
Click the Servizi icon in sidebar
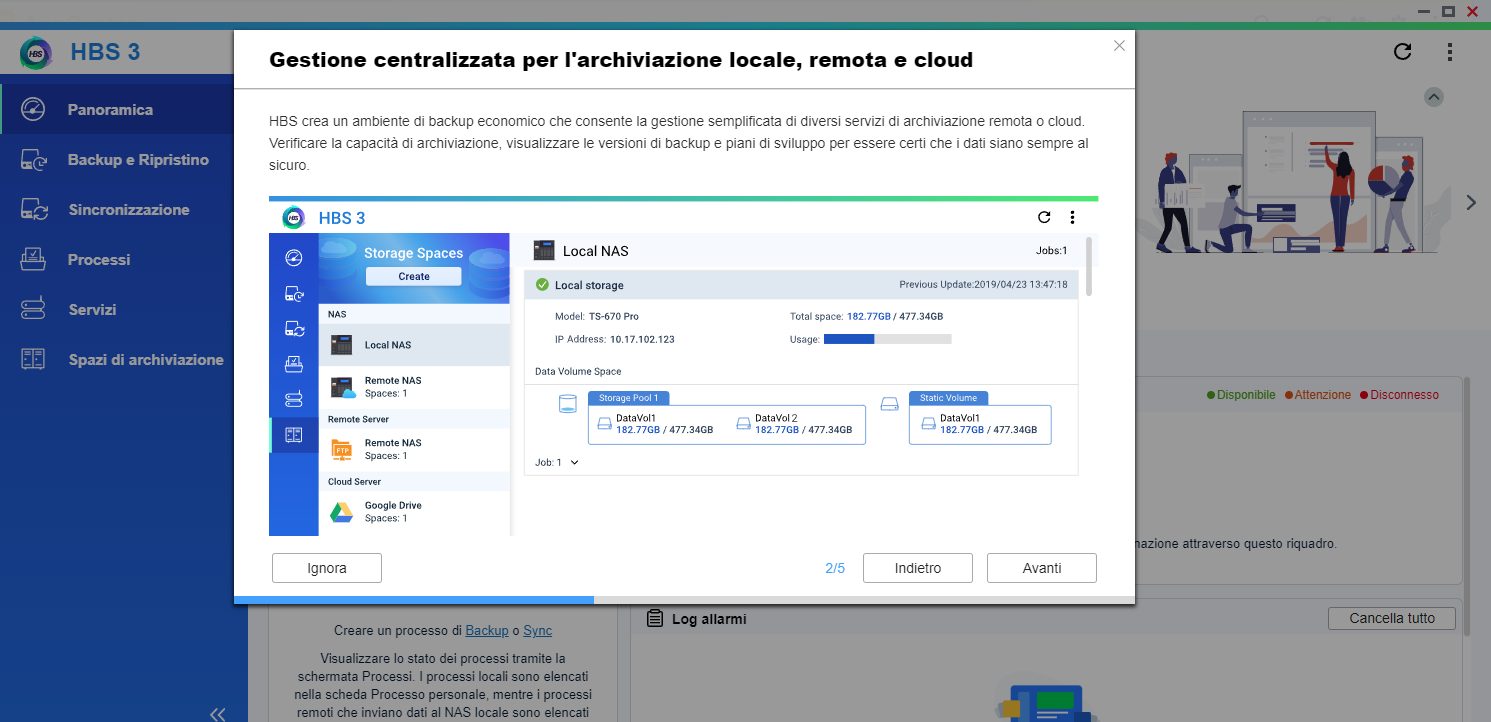[x=33, y=310]
